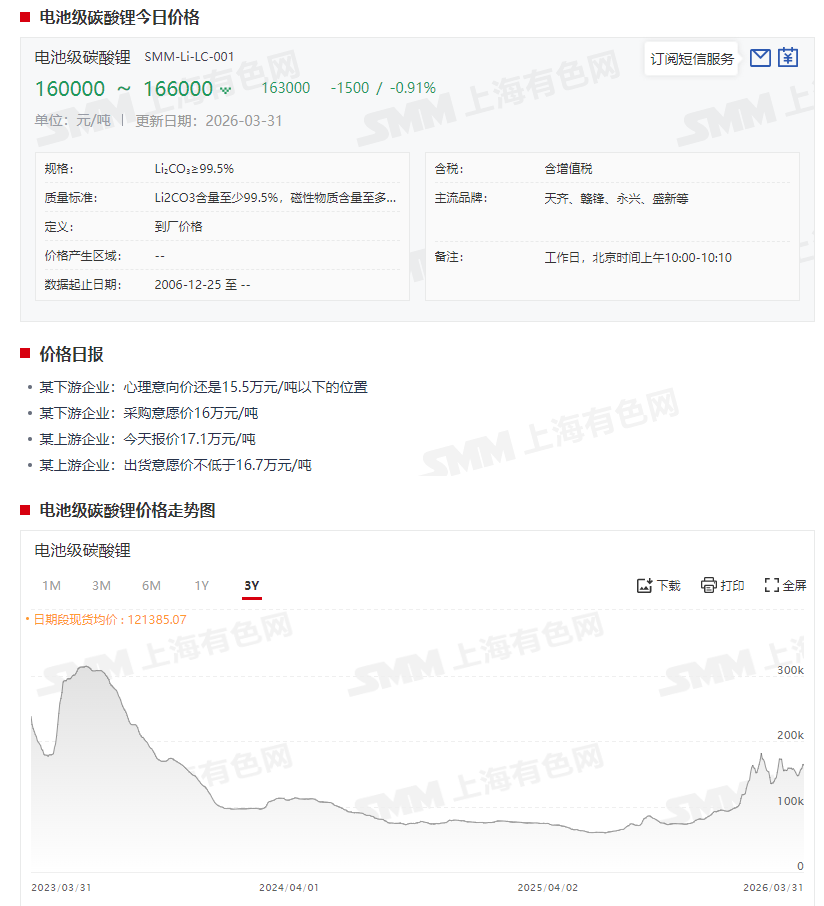Click the spec value Li₂CO₃≥99.5%
This screenshot has height=906, width=824.
click(x=194, y=169)
